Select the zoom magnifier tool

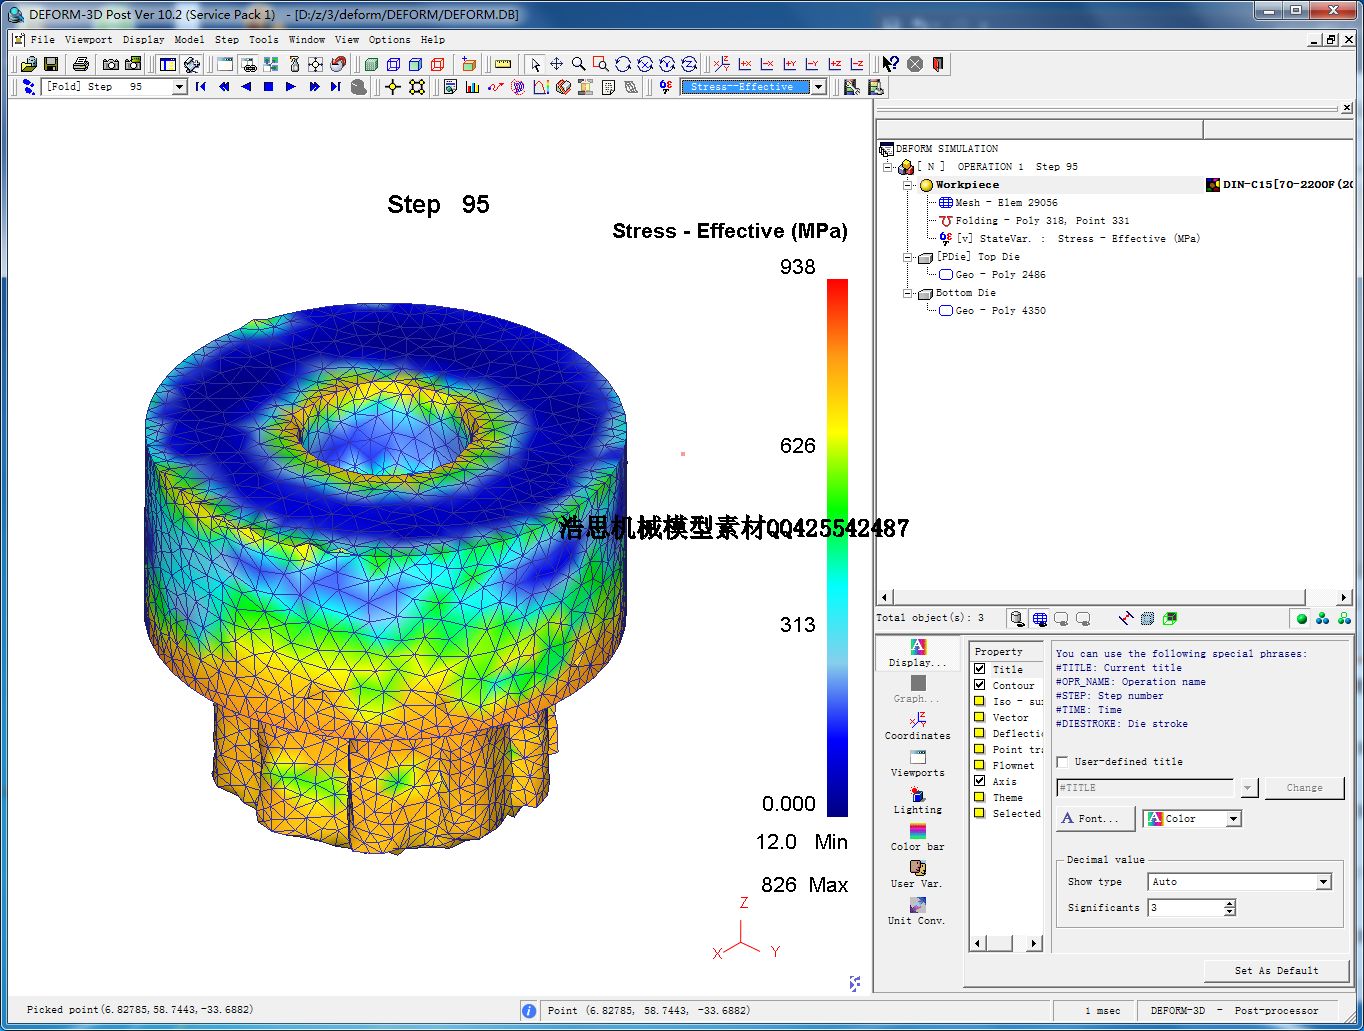tap(578, 64)
